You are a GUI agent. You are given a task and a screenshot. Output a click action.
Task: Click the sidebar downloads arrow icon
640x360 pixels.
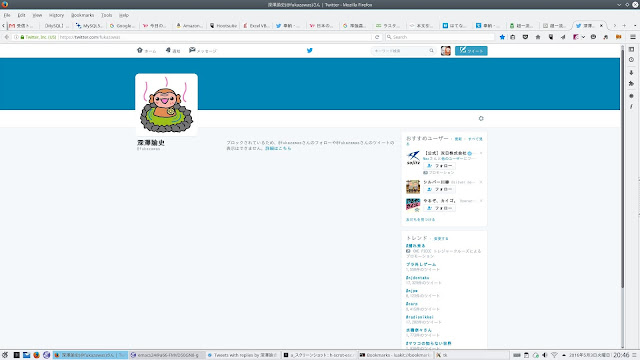click(x=631, y=73)
